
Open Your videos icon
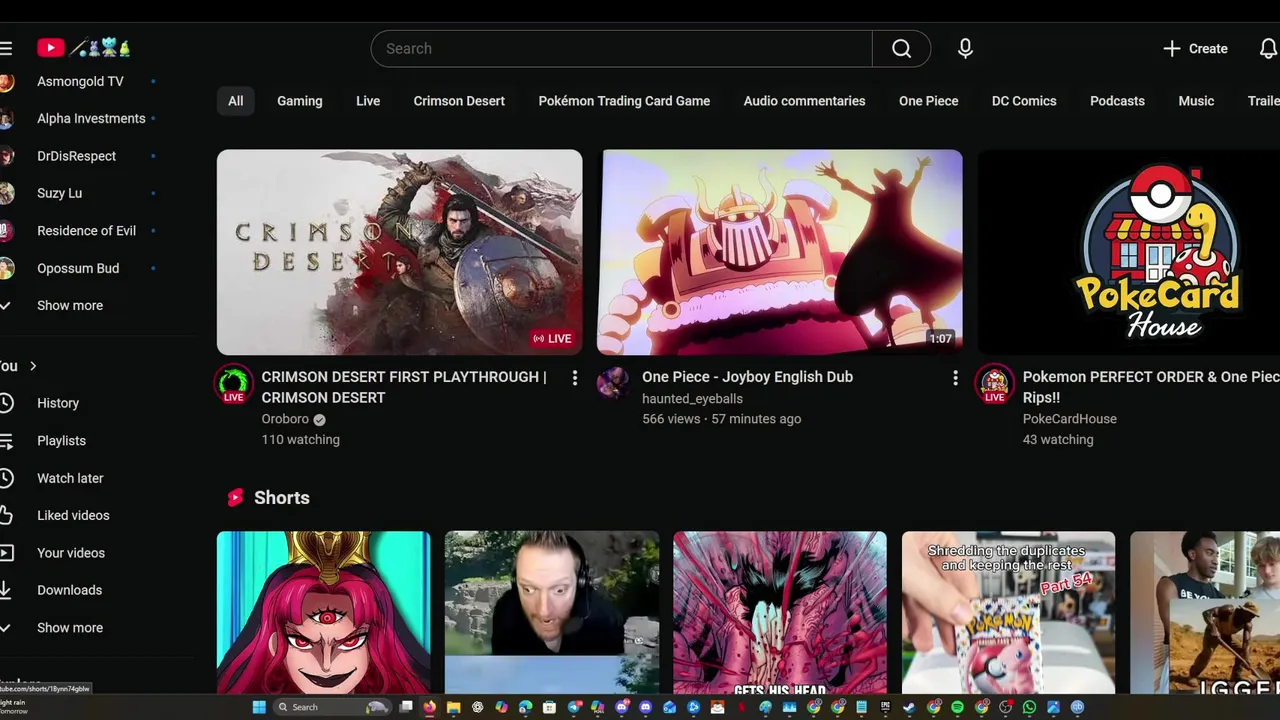[x=6, y=553]
